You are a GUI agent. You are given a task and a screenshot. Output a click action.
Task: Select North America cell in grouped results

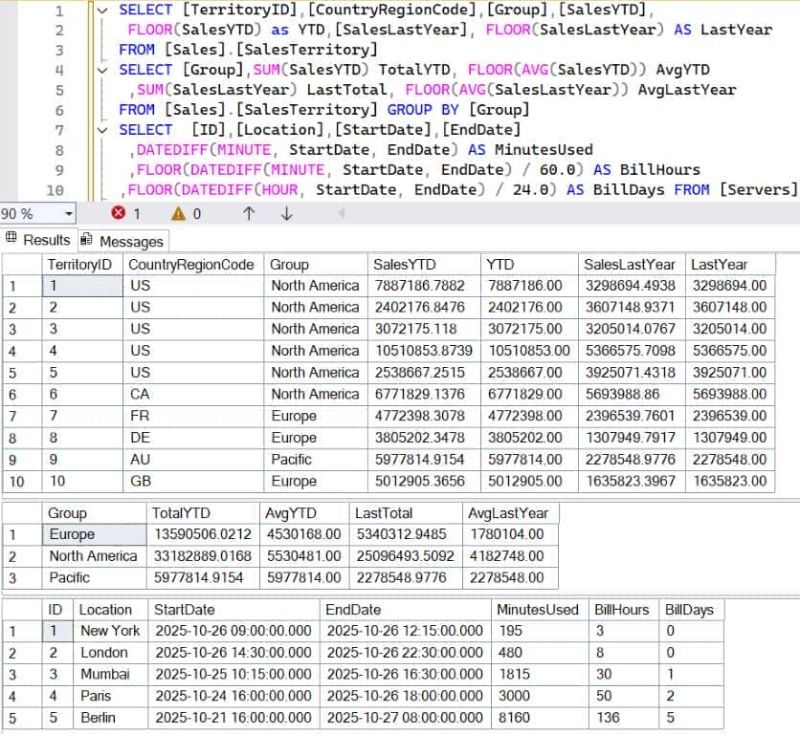pyautogui.click(x=94, y=556)
